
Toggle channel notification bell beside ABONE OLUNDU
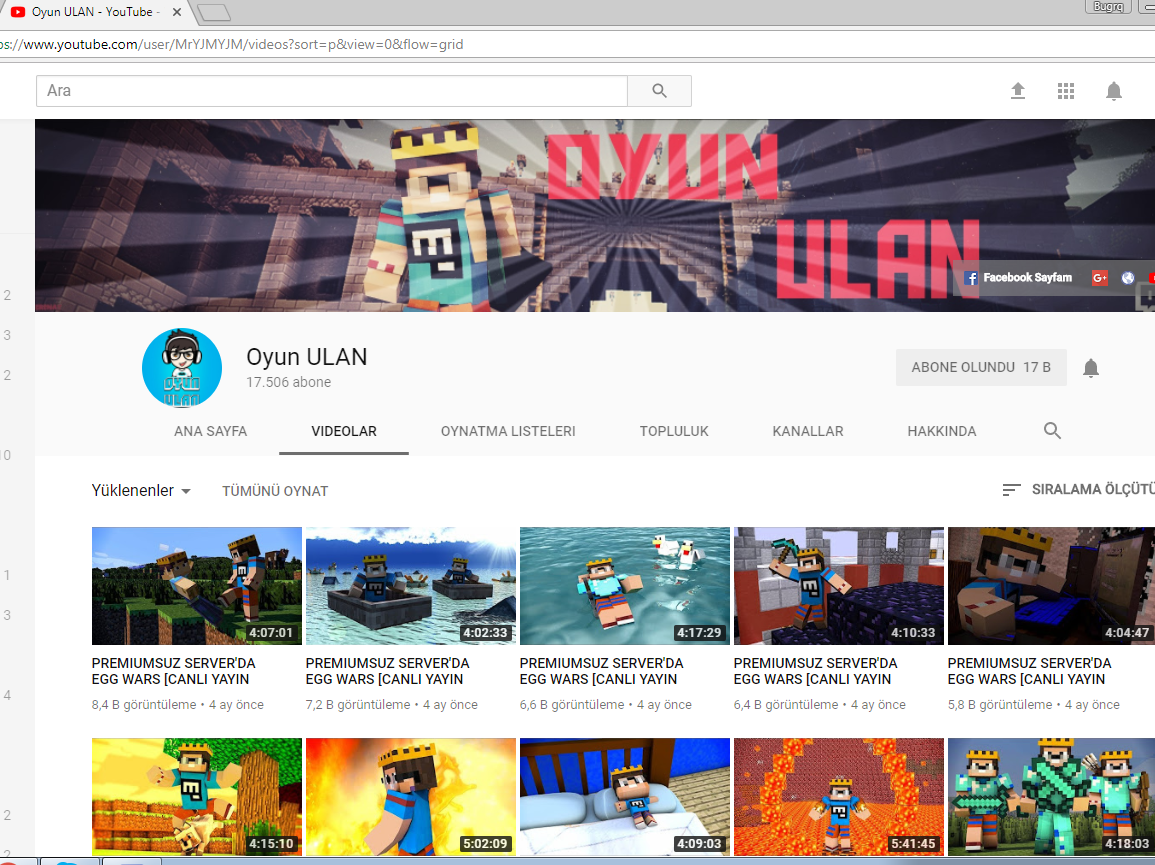[1091, 368]
